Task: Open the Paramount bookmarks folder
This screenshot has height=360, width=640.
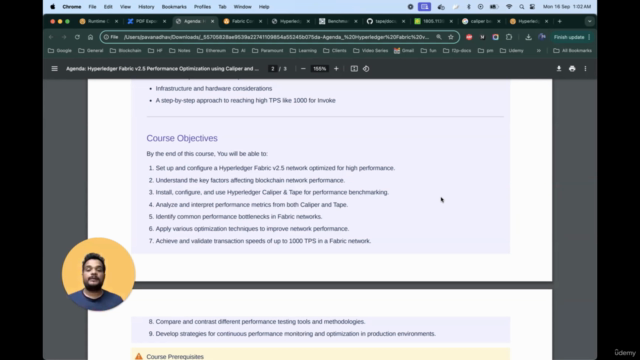Action: pos(267,51)
